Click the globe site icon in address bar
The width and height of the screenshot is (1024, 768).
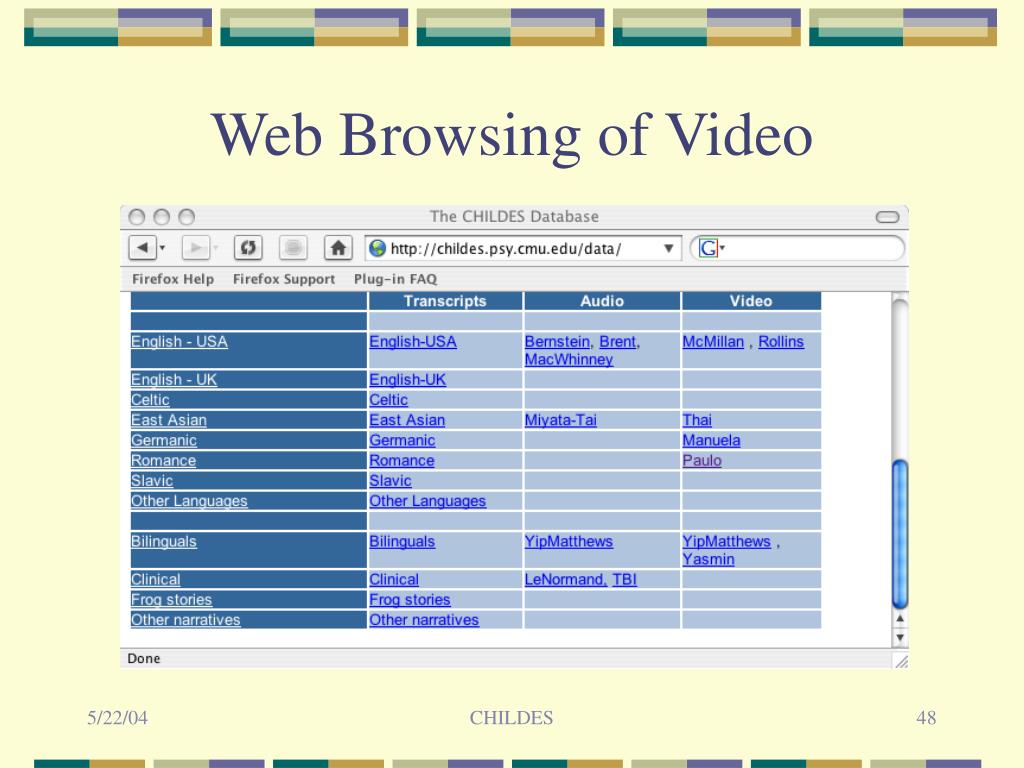(377, 248)
